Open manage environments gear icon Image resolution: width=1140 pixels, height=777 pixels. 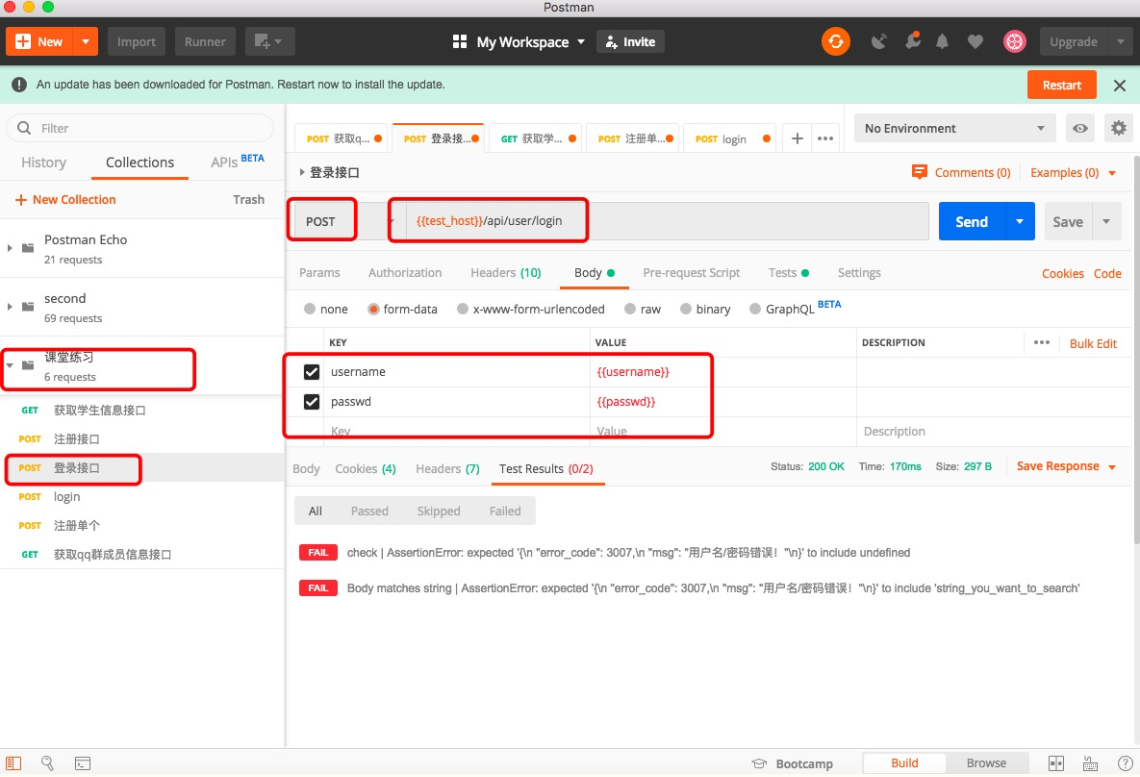pyautogui.click(x=1118, y=129)
